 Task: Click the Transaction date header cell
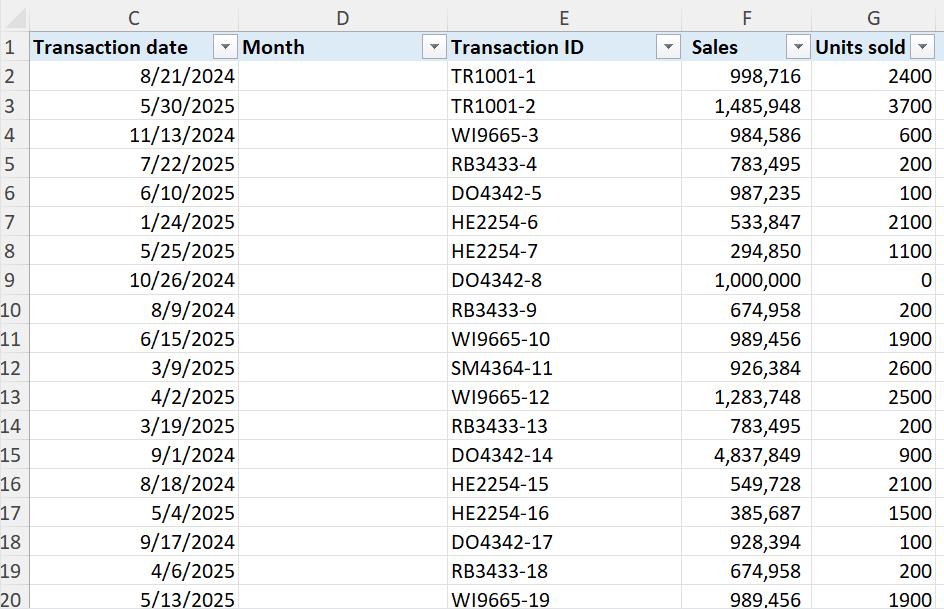pos(111,47)
